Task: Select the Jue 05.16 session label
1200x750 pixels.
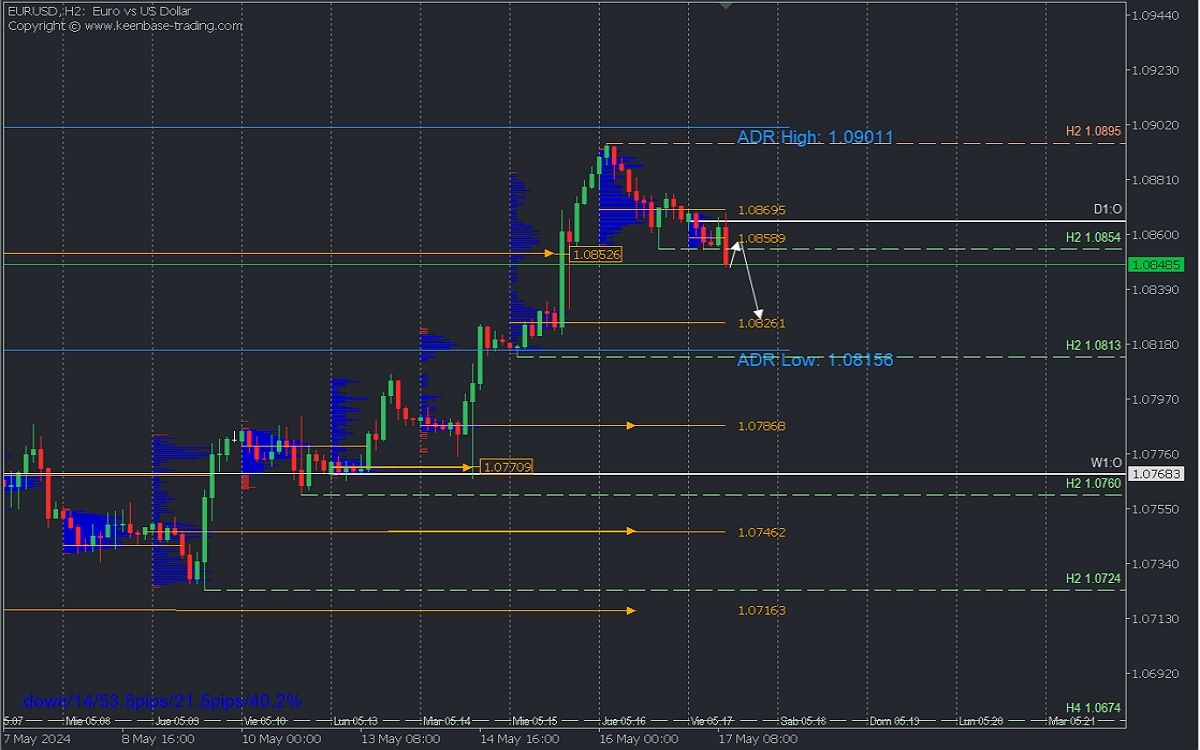Action: pos(624,720)
